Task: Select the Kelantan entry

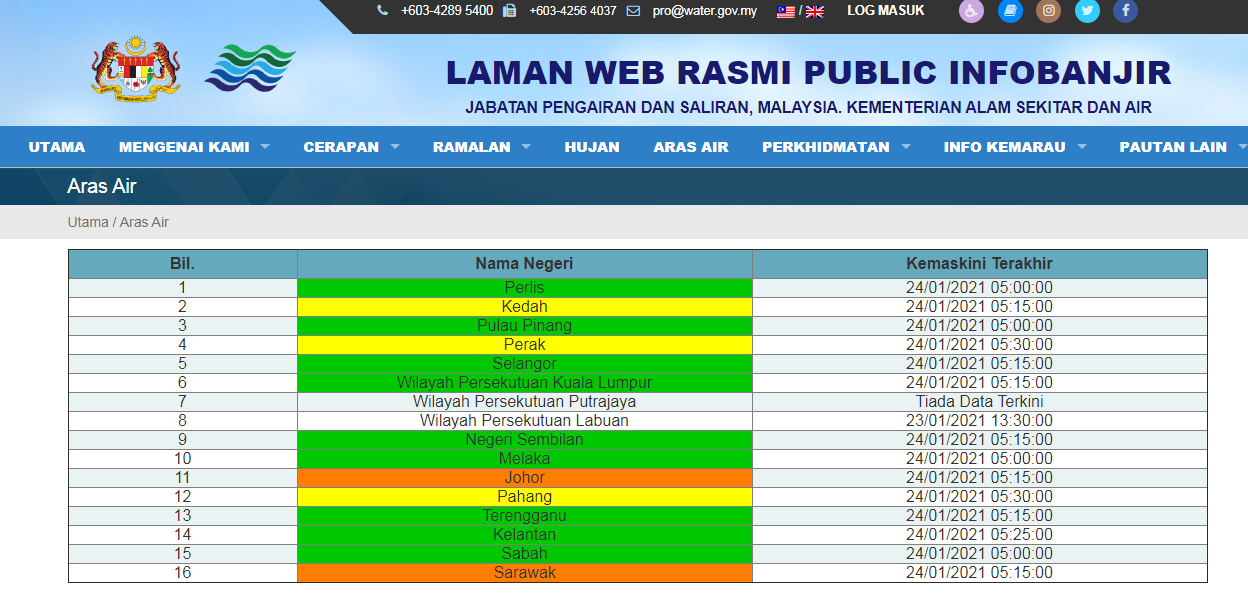Action: pos(525,535)
